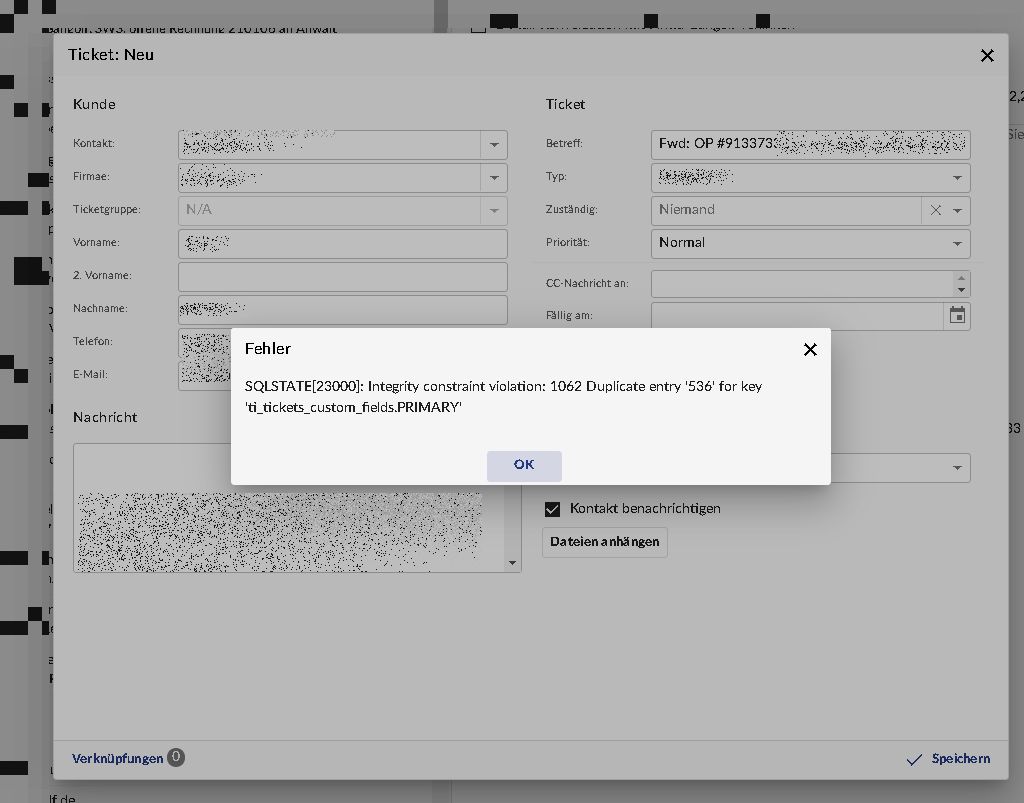Expand the Typ selection dropdown
The image size is (1024, 803).
tap(957, 177)
